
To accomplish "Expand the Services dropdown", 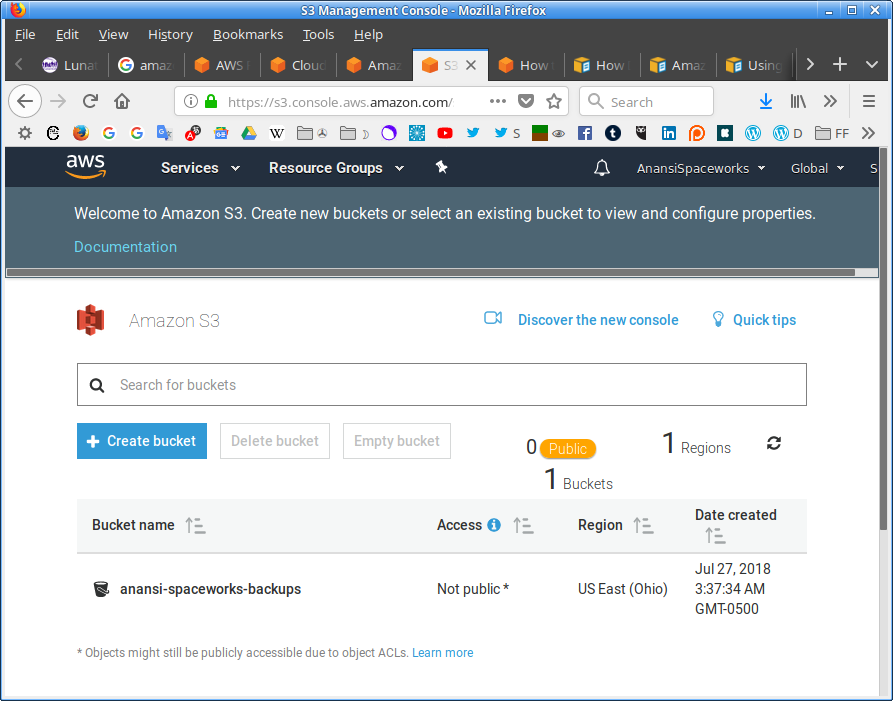I will (x=200, y=168).
